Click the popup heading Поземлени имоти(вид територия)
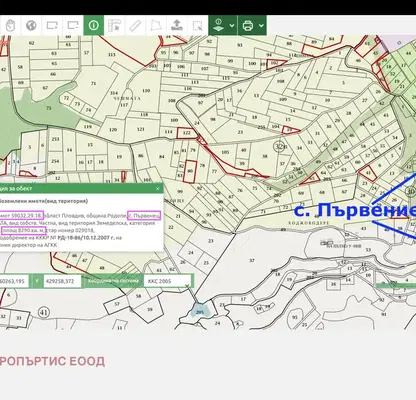The image size is (416, 400). click(x=43, y=201)
